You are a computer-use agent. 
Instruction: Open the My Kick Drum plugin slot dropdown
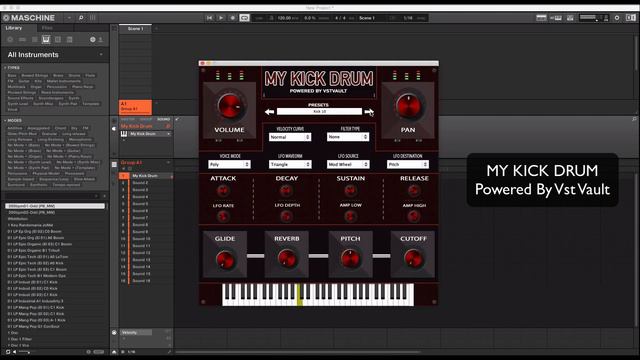169,134
